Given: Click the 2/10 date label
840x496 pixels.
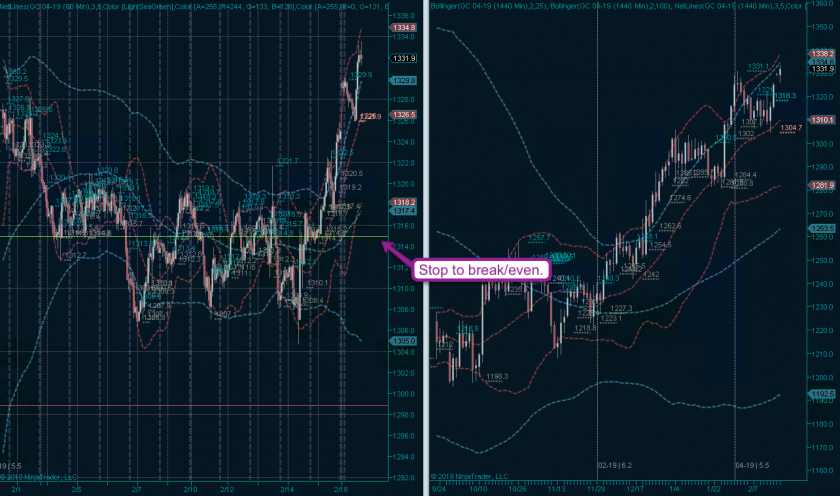Looking at the screenshot, I should pyautogui.click(x=191, y=490).
